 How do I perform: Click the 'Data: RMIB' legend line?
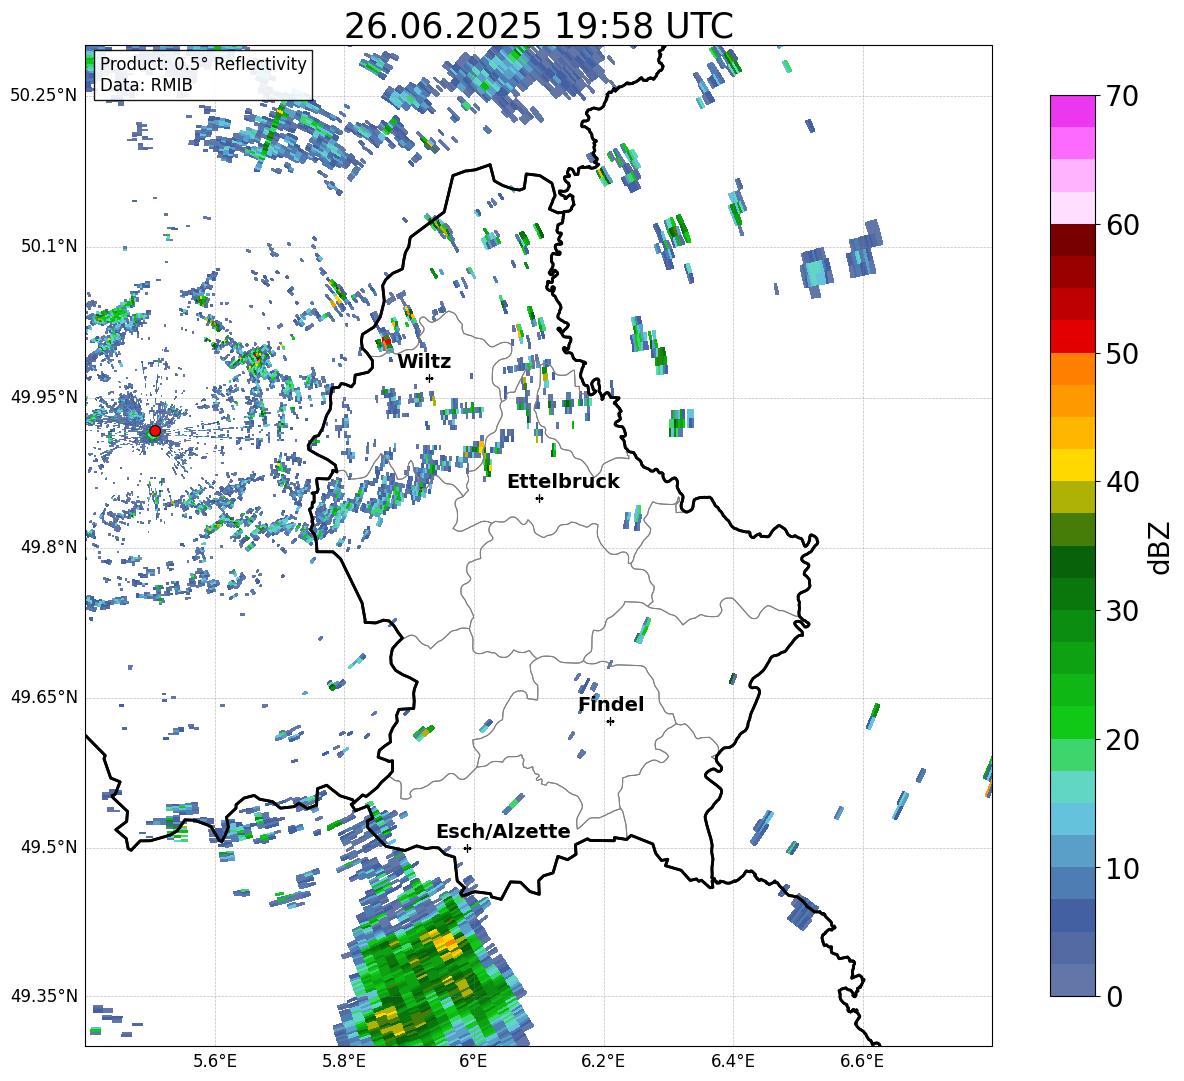tap(146, 85)
